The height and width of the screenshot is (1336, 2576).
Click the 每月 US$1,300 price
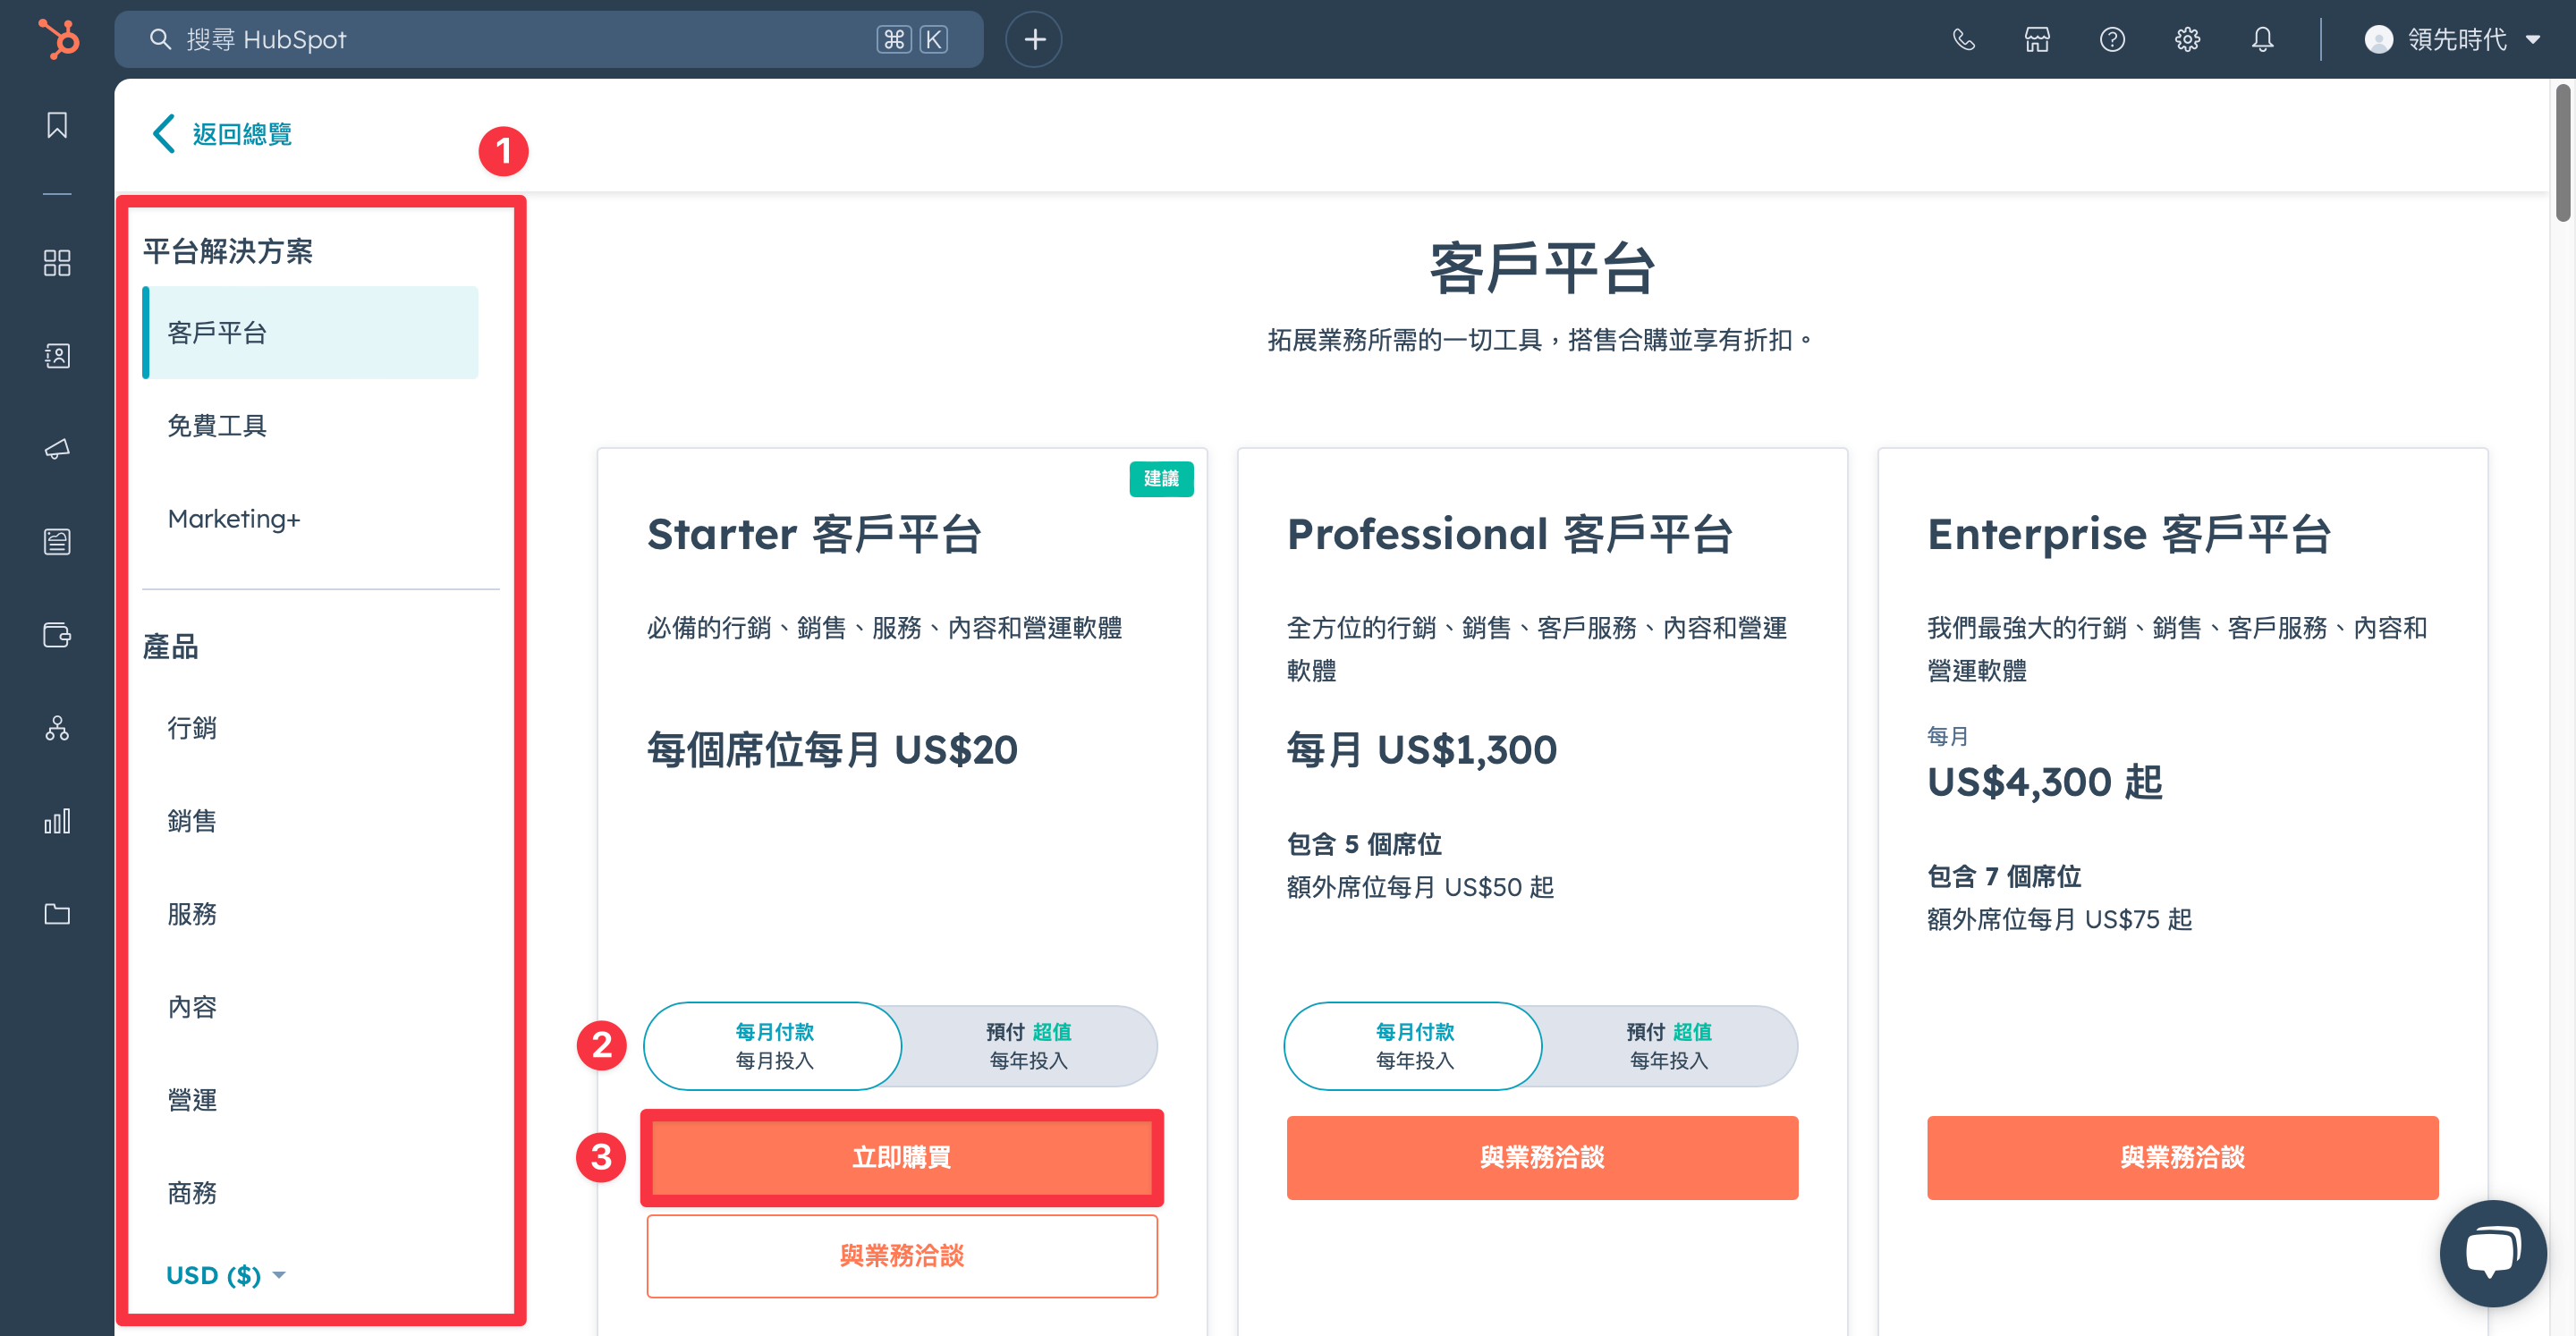pos(1421,749)
